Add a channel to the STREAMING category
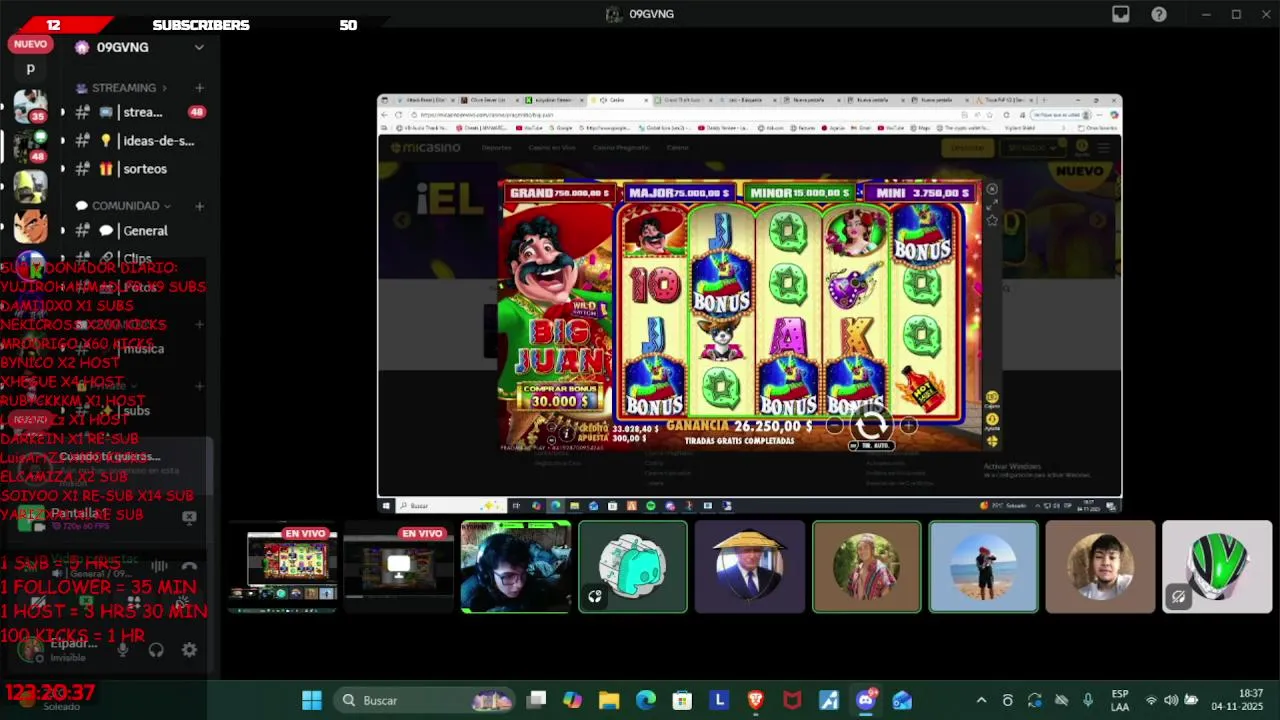Viewport: 1280px width, 720px height. click(x=199, y=88)
